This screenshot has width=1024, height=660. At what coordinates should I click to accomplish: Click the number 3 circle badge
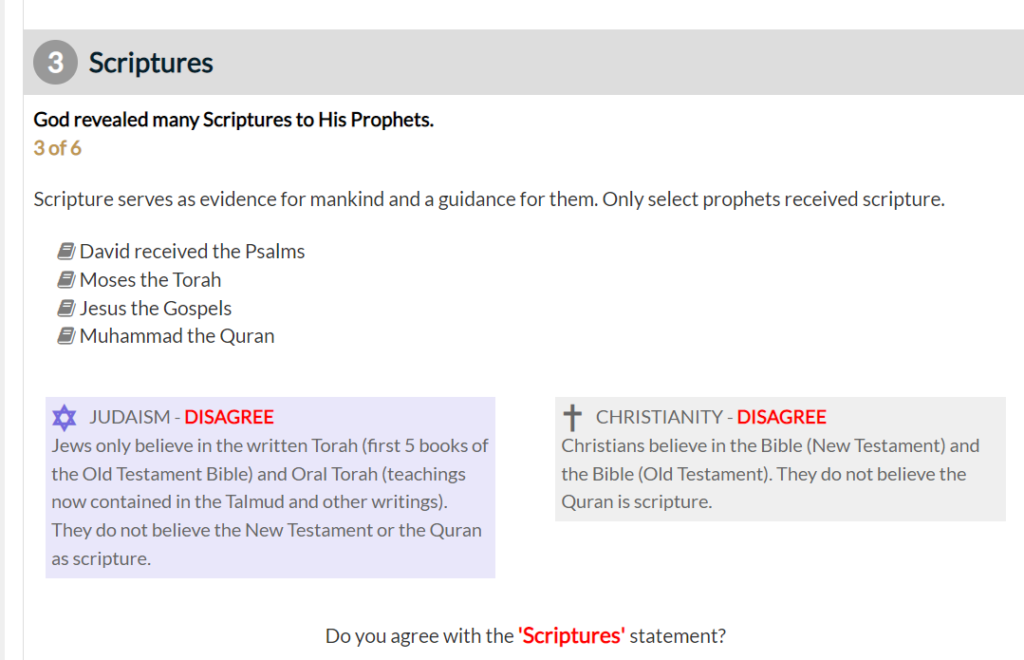tap(56, 63)
